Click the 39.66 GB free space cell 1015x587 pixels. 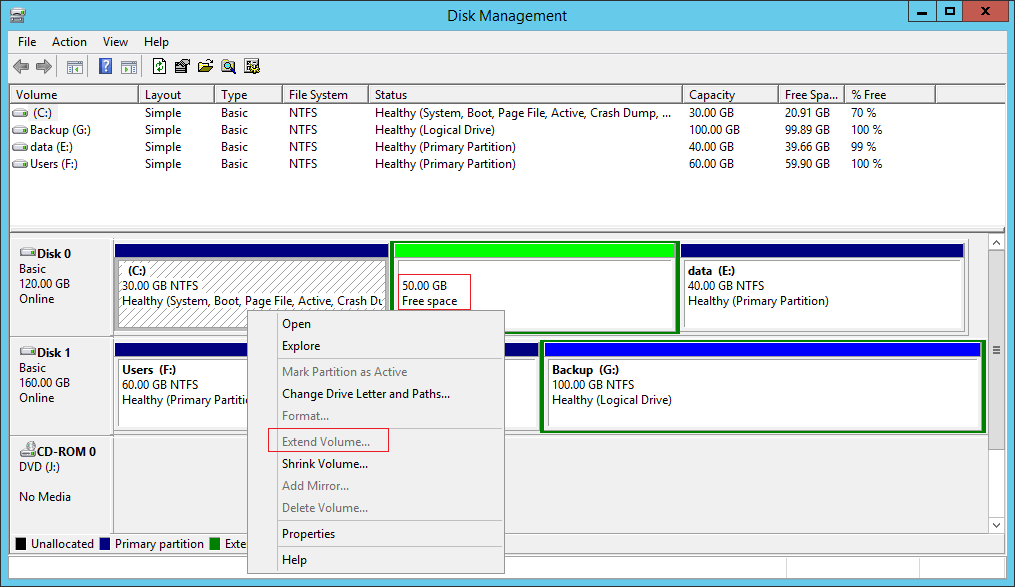[x=807, y=147]
